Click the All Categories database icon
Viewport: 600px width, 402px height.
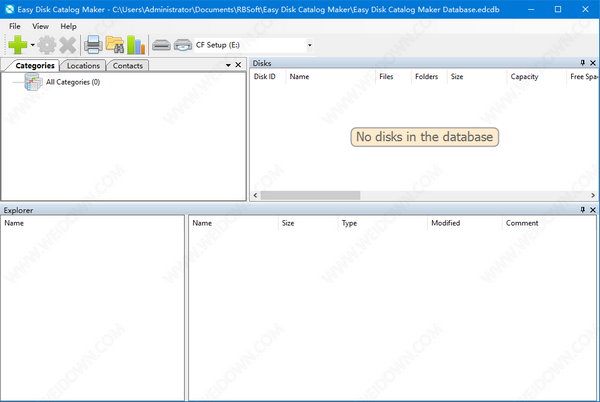pyautogui.click(x=33, y=81)
